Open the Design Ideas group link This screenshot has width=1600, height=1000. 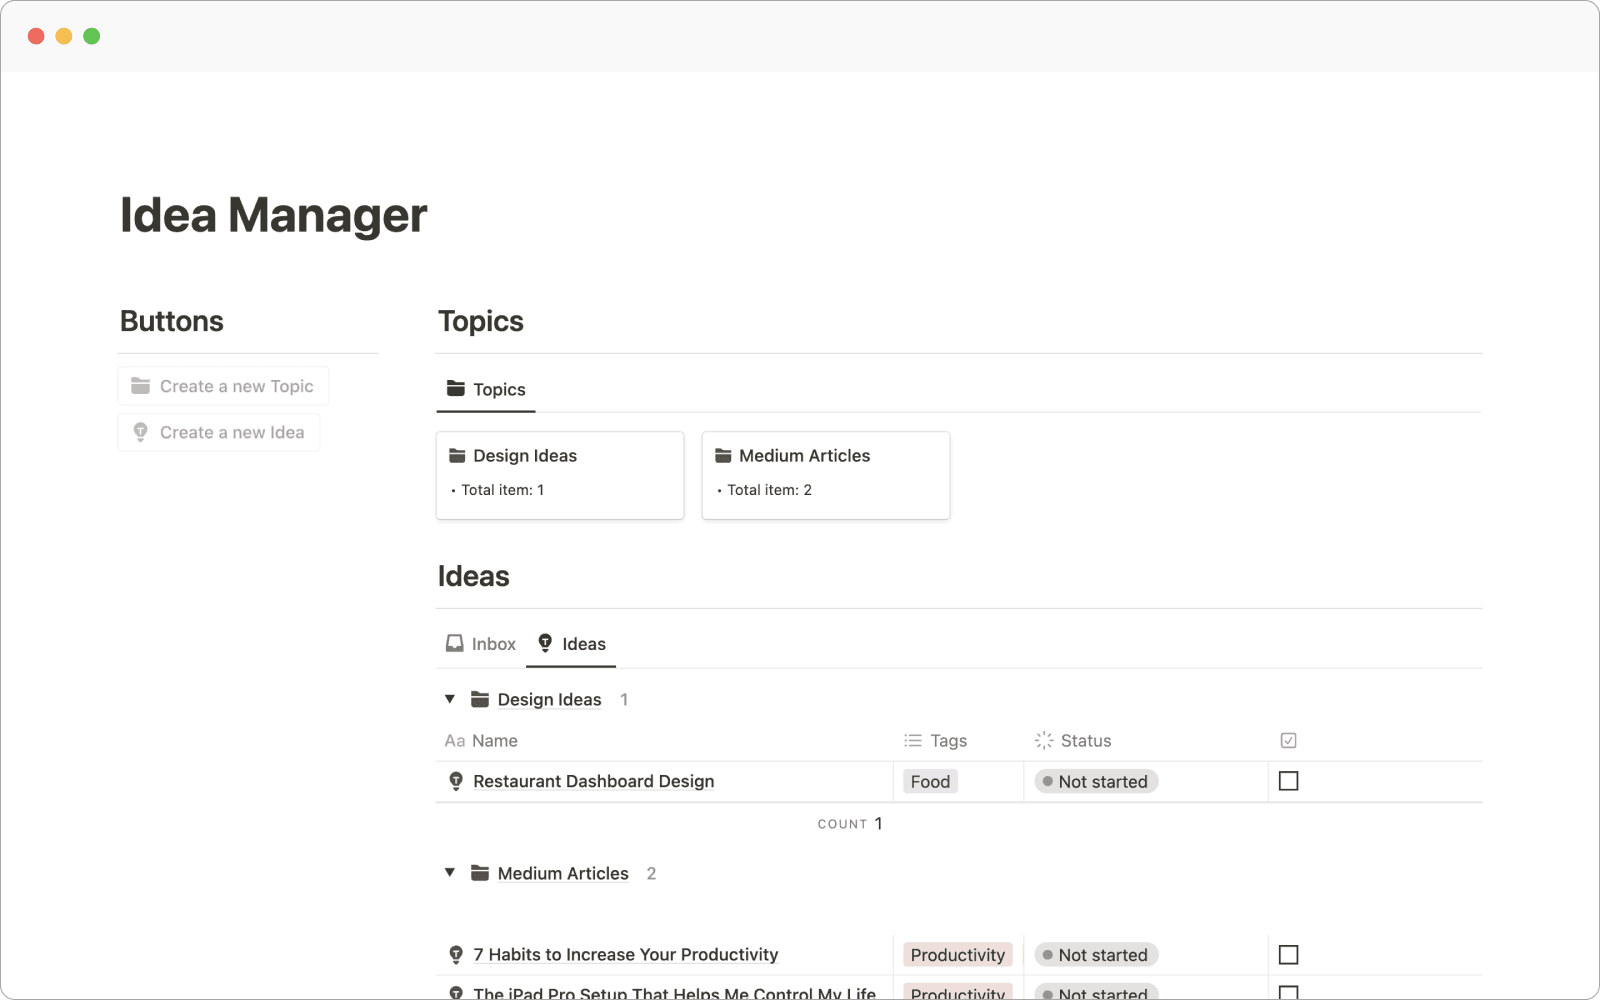[549, 700]
